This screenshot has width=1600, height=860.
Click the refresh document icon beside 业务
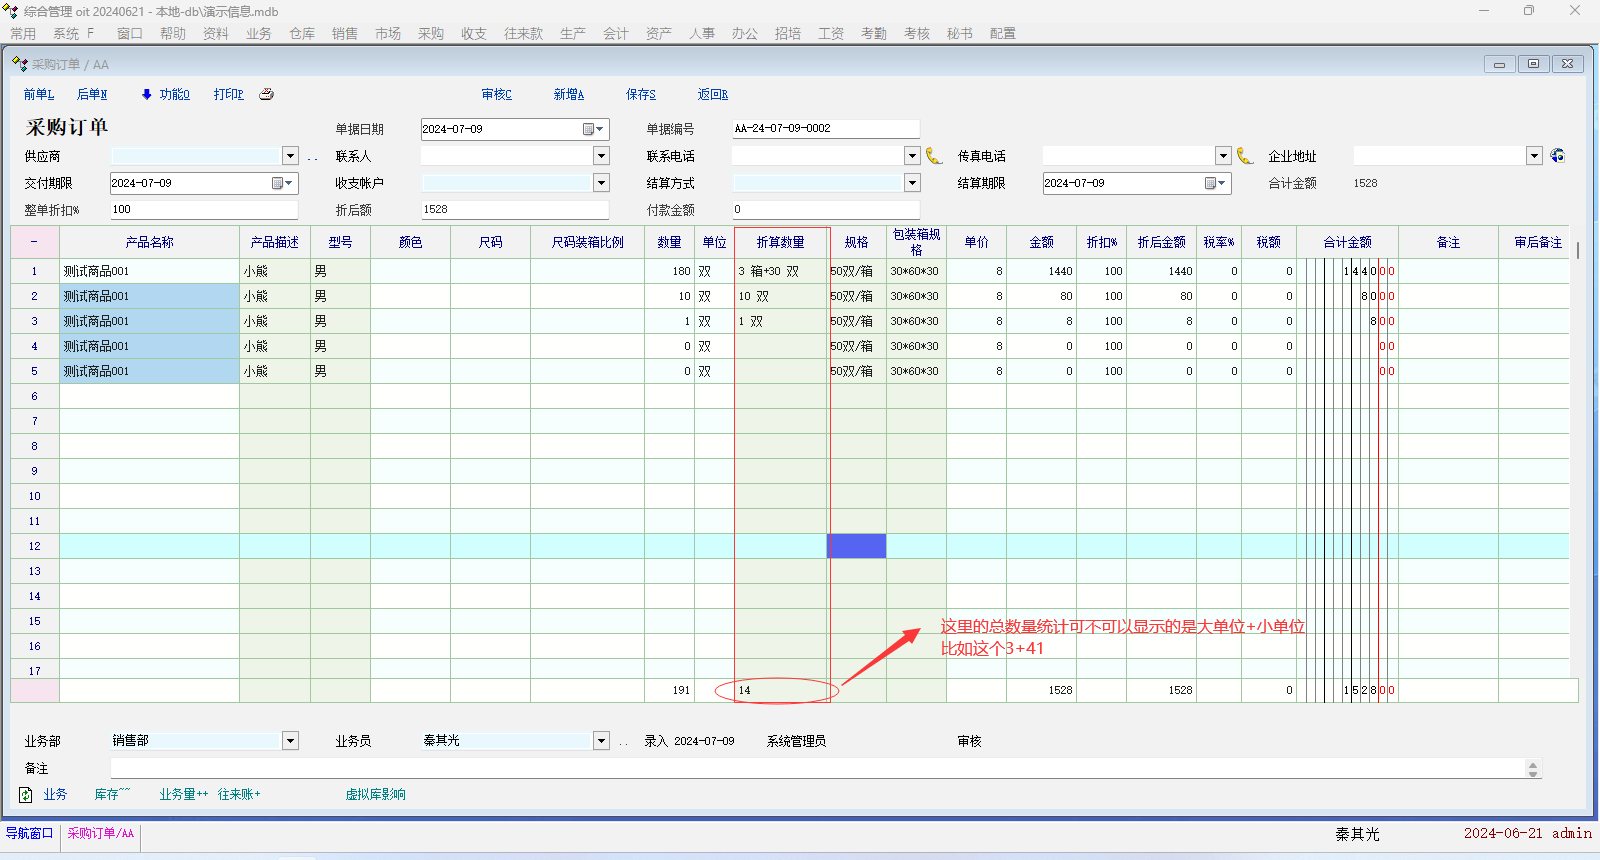(26, 795)
